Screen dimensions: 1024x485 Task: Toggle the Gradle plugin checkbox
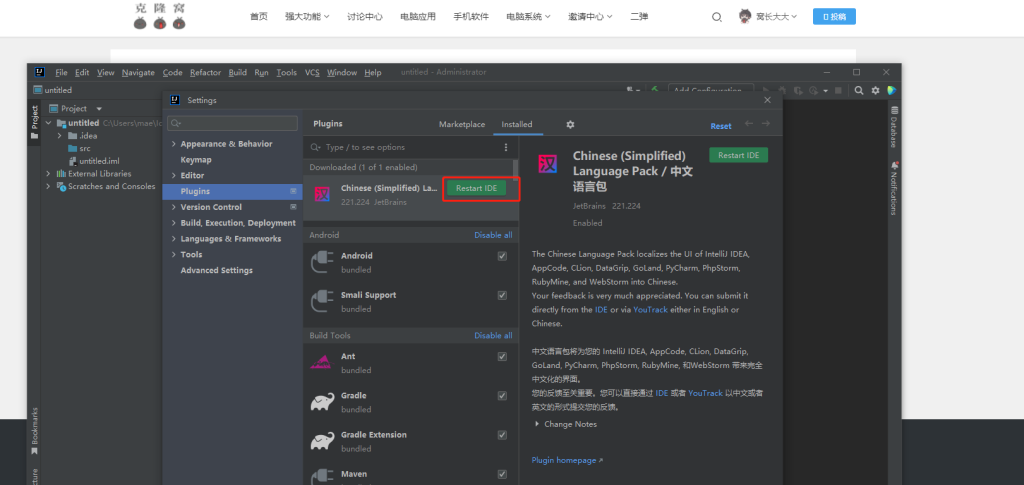coord(502,396)
